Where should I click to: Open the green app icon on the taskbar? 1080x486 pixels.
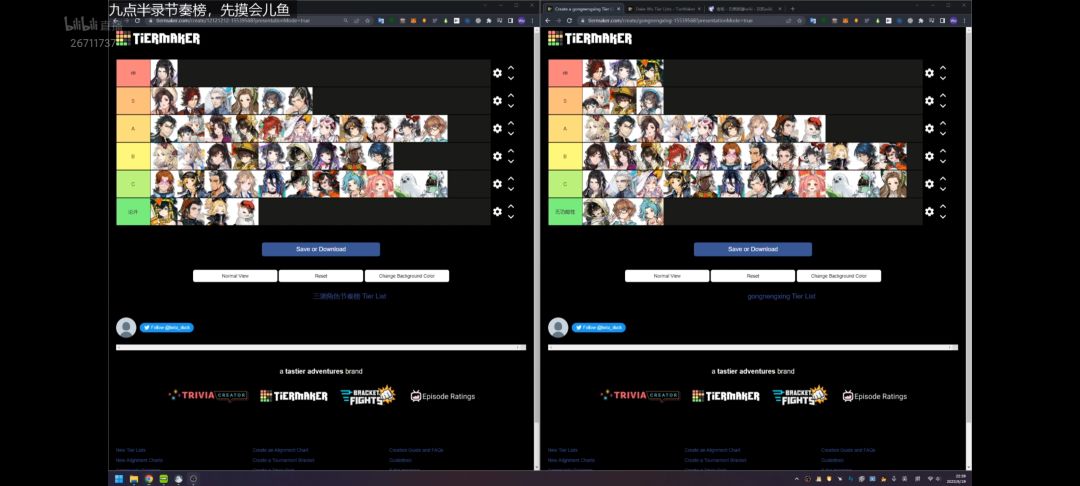(164, 478)
